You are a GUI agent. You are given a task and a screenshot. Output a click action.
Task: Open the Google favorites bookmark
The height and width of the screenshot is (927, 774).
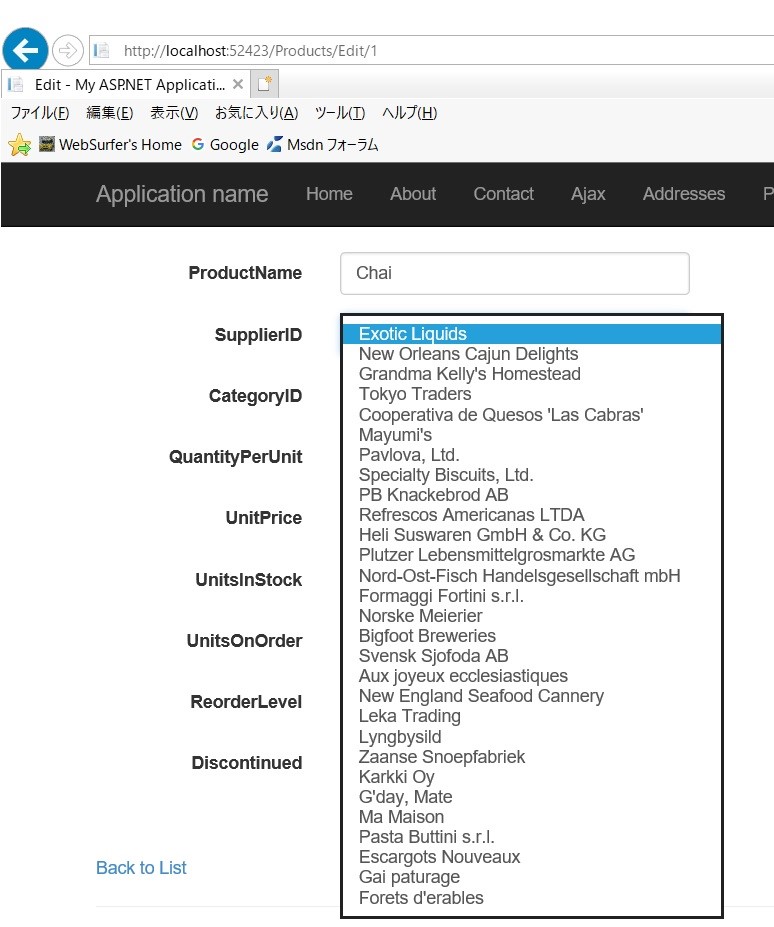click(x=225, y=145)
